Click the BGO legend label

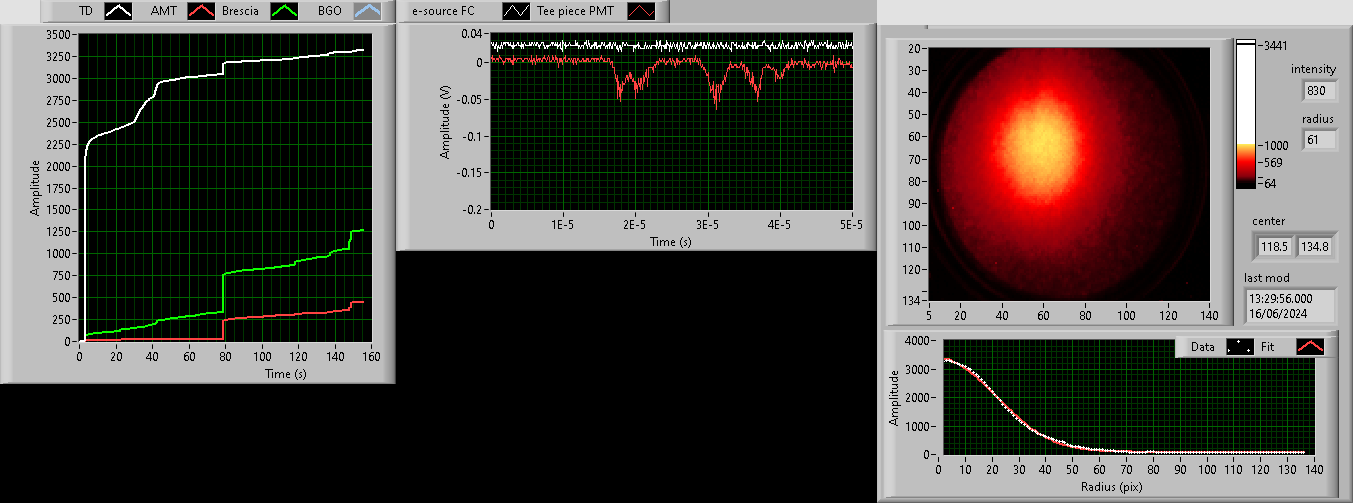[329, 11]
